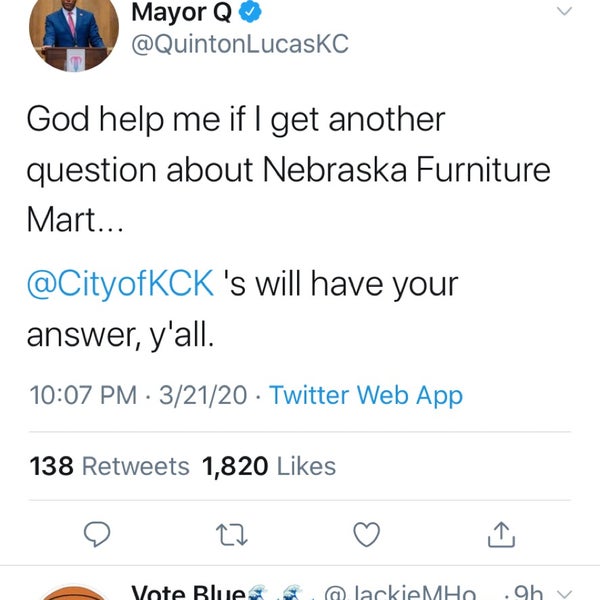600x600 pixels.
Task: Open the chevron menu on the reply tweet
Action: (x=564, y=592)
